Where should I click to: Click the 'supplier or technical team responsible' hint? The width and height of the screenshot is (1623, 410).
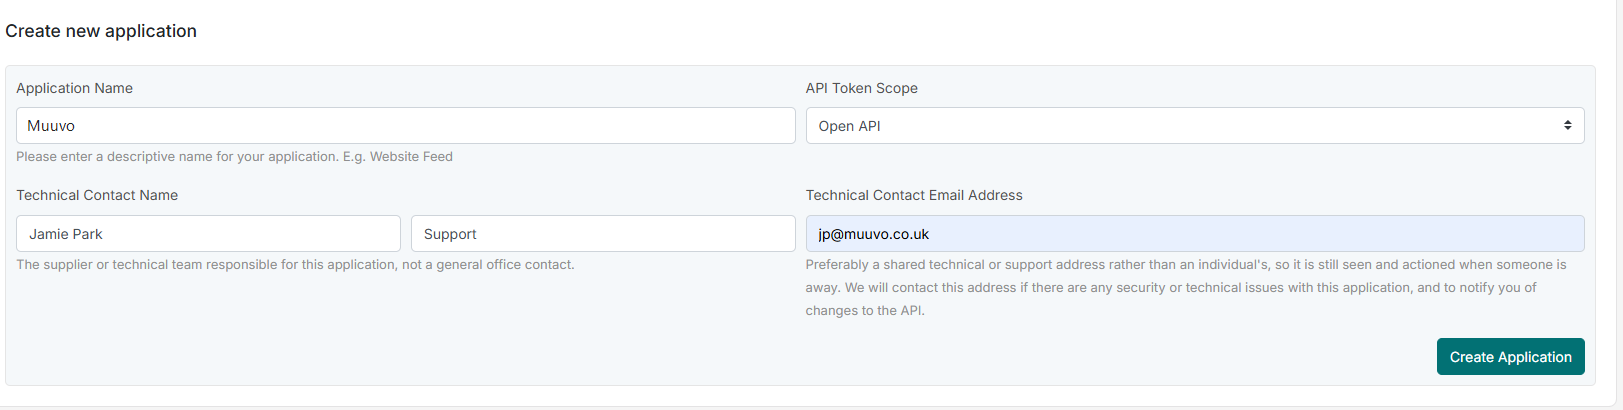(x=295, y=265)
